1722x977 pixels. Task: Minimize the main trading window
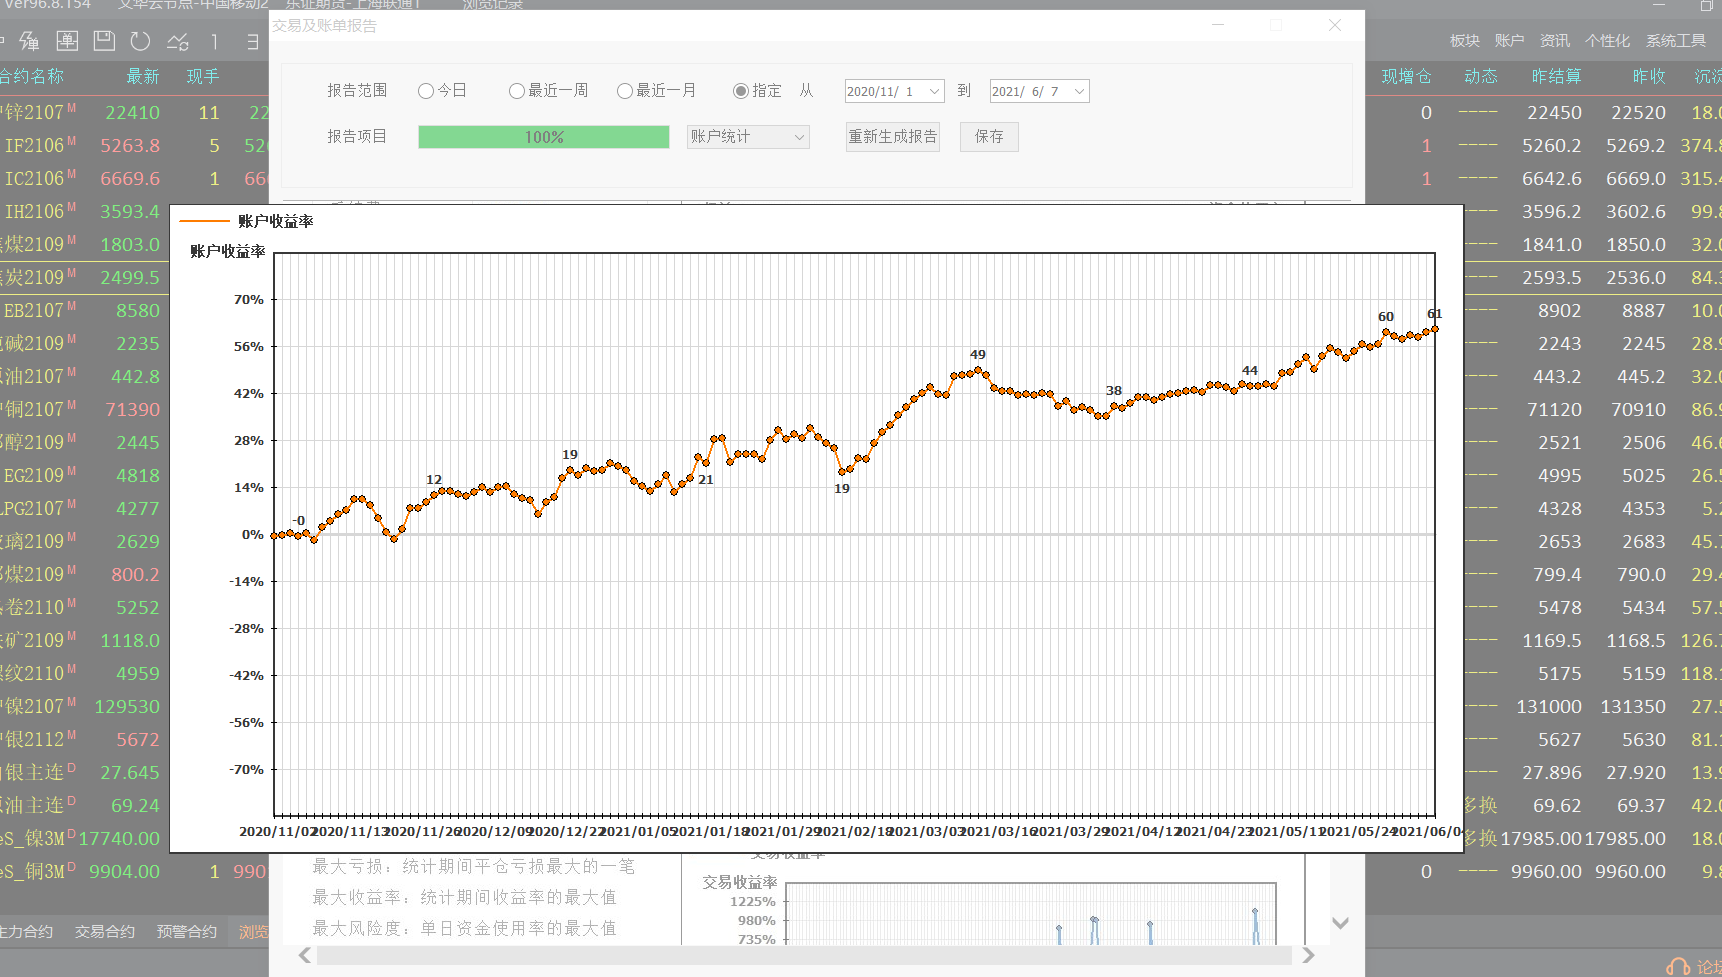coord(1658,5)
